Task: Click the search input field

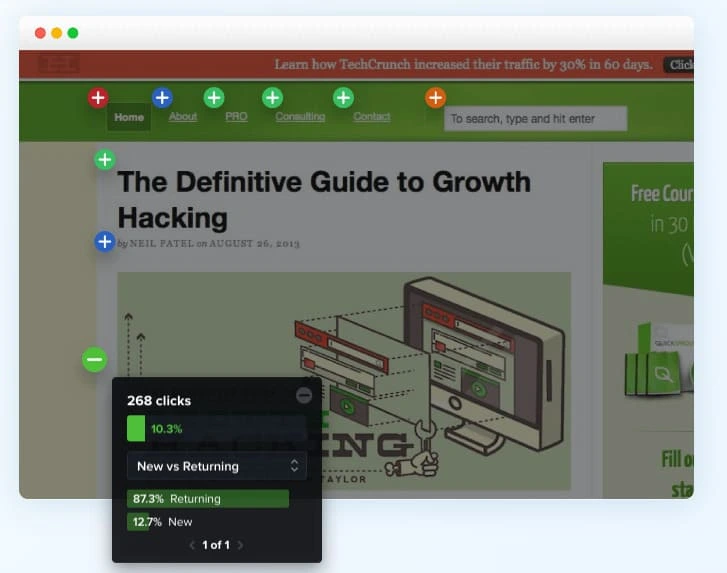Action: (535, 119)
